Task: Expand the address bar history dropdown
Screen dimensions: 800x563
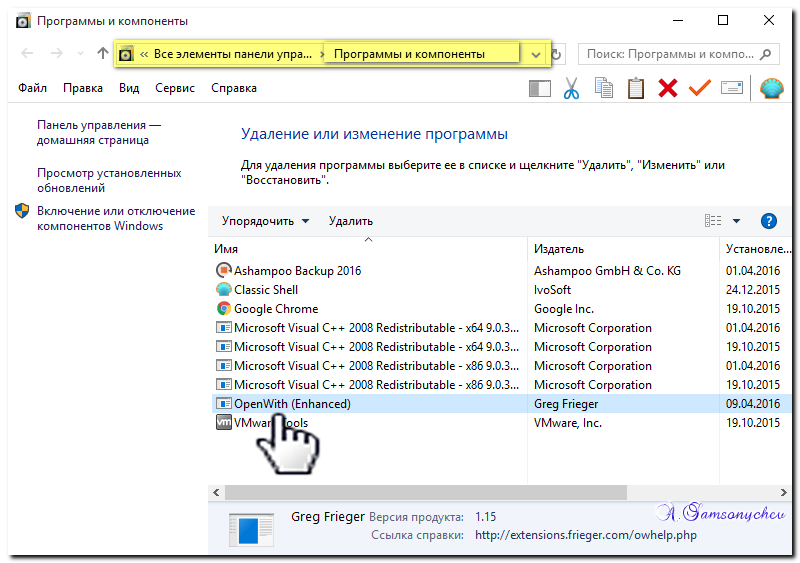Action: (536, 55)
